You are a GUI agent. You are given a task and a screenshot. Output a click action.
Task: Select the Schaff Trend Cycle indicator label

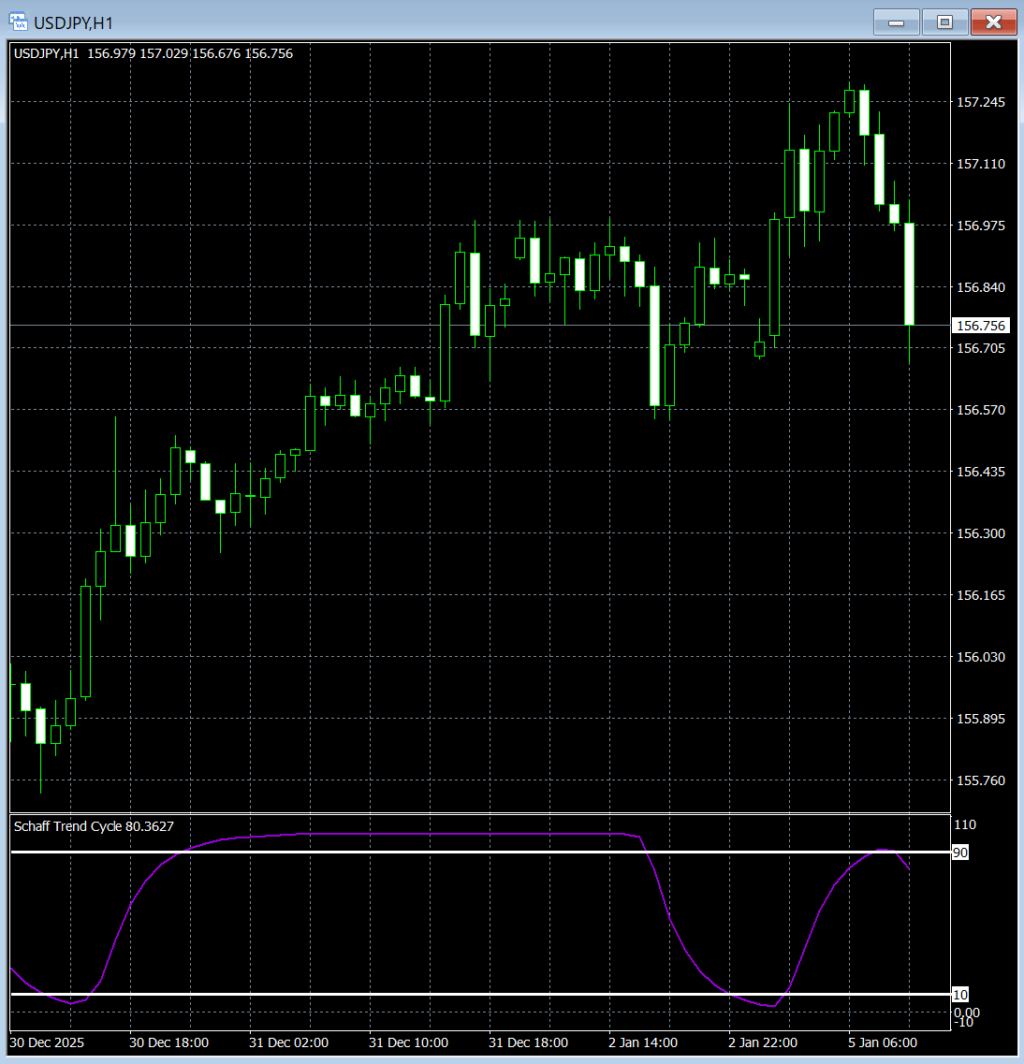pos(91,826)
